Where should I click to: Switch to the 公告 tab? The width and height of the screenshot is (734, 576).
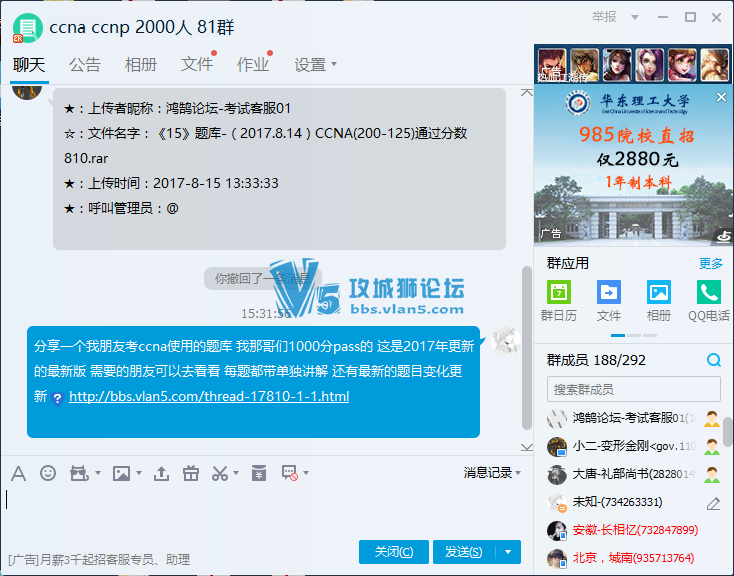85,65
